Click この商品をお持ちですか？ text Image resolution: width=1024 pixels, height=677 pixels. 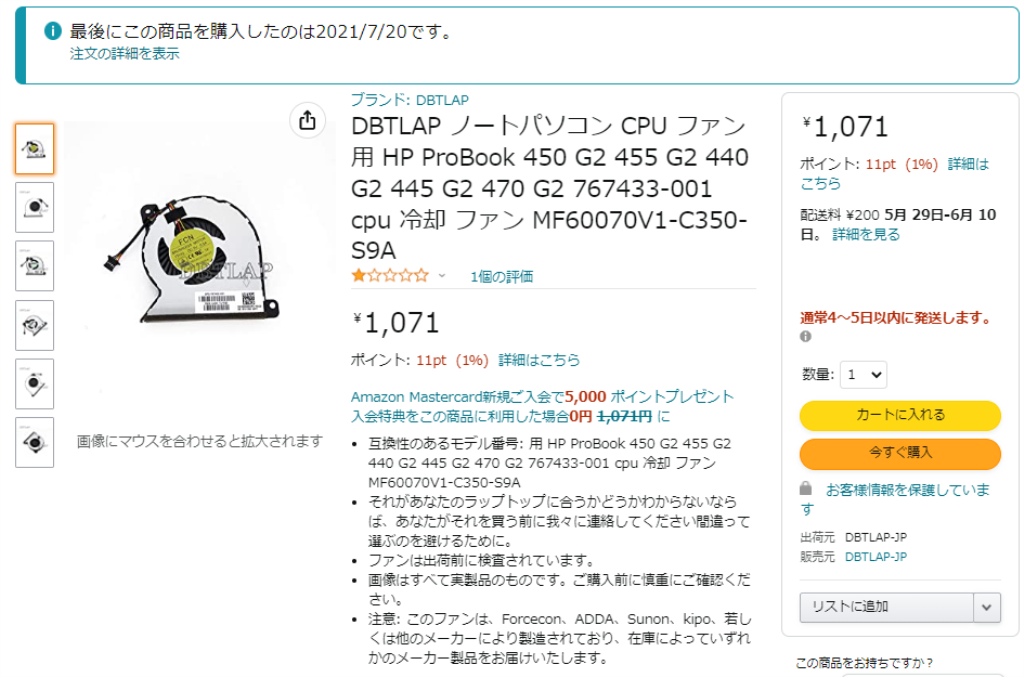865,663
